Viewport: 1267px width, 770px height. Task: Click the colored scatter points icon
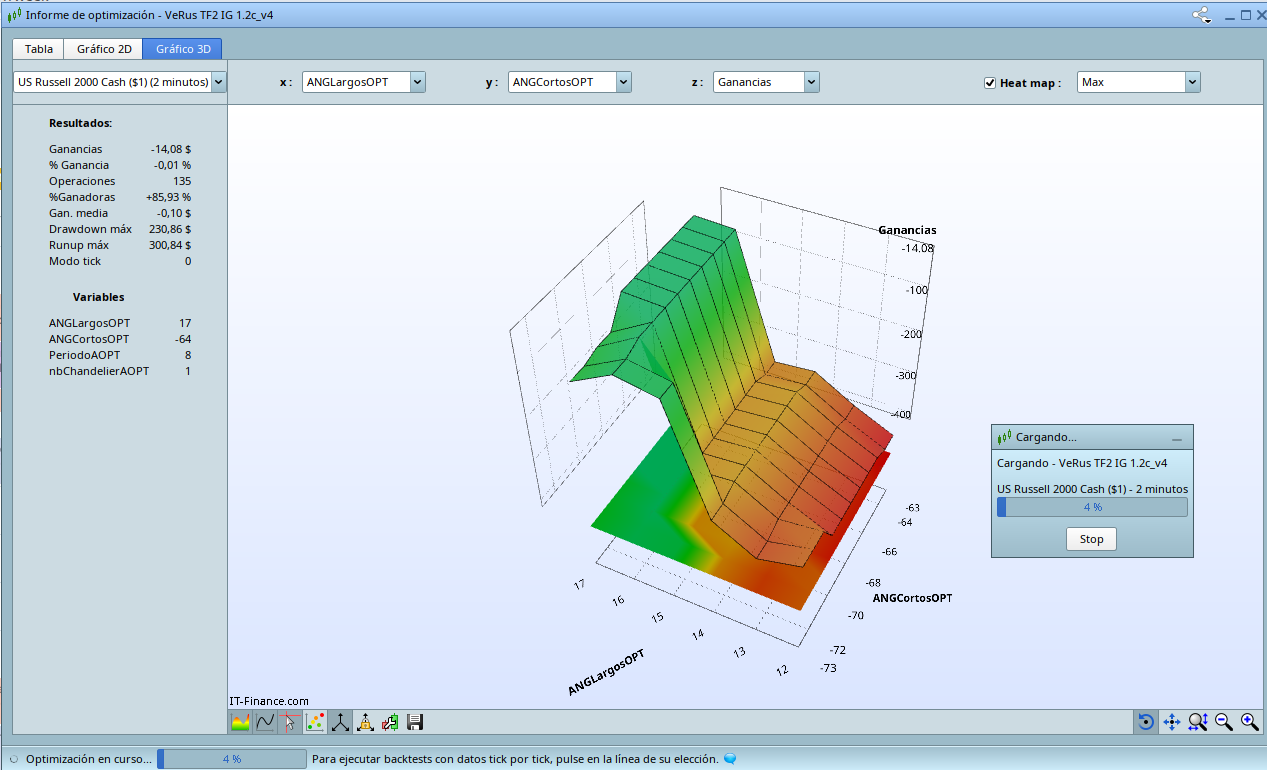coord(315,721)
